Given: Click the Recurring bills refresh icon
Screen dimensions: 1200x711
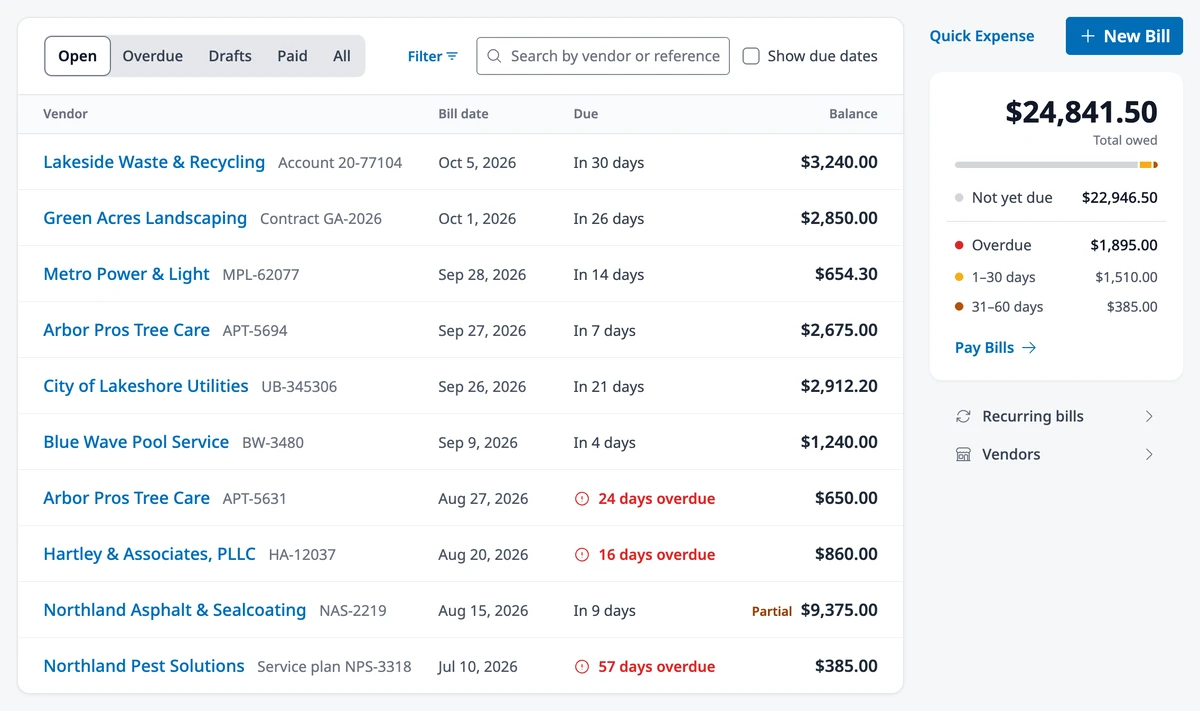Looking at the screenshot, I should pos(963,416).
